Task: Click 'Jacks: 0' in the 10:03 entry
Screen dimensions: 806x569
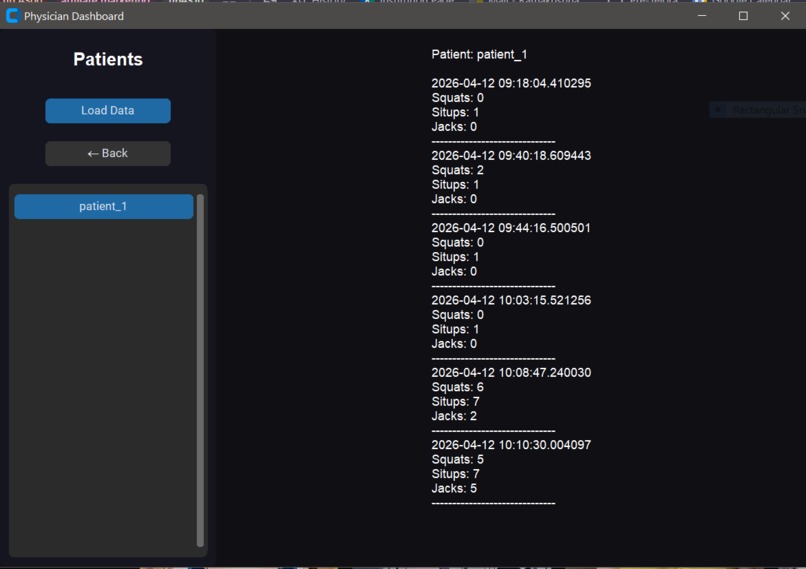Action: [x=454, y=343]
